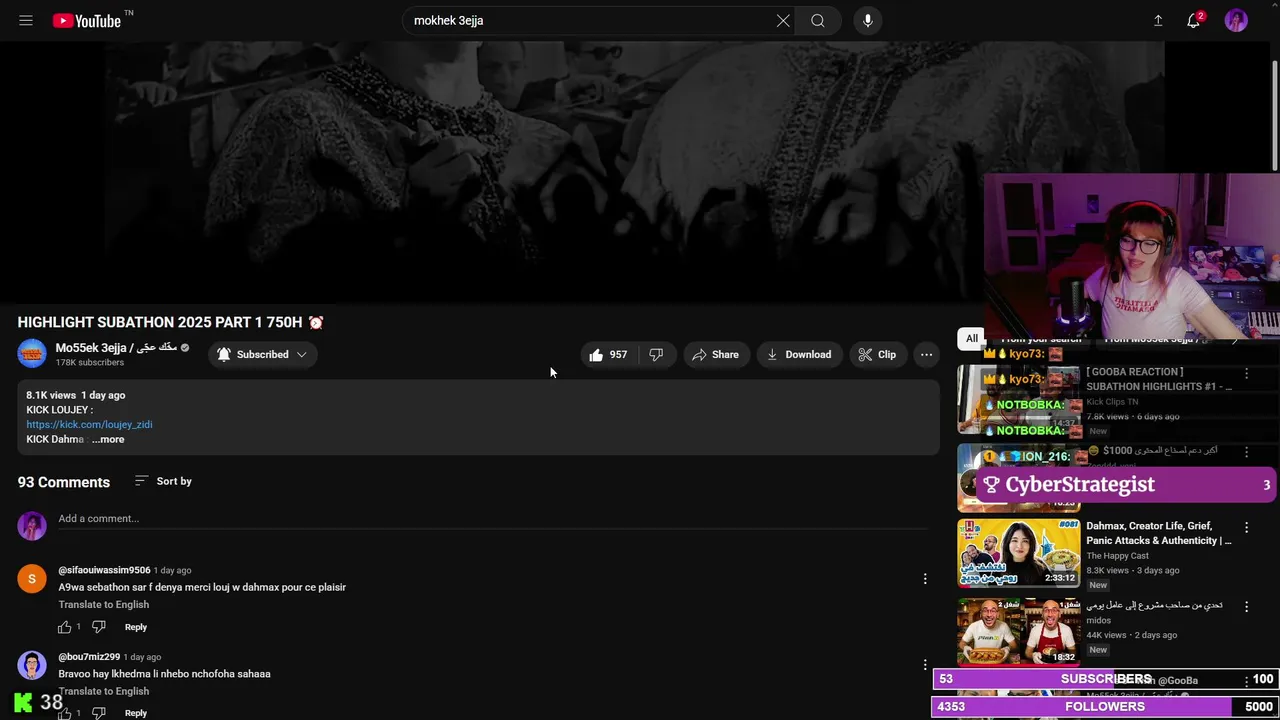Start voice search with microphone
This screenshot has height=720, width=1280.
[867, 20]
